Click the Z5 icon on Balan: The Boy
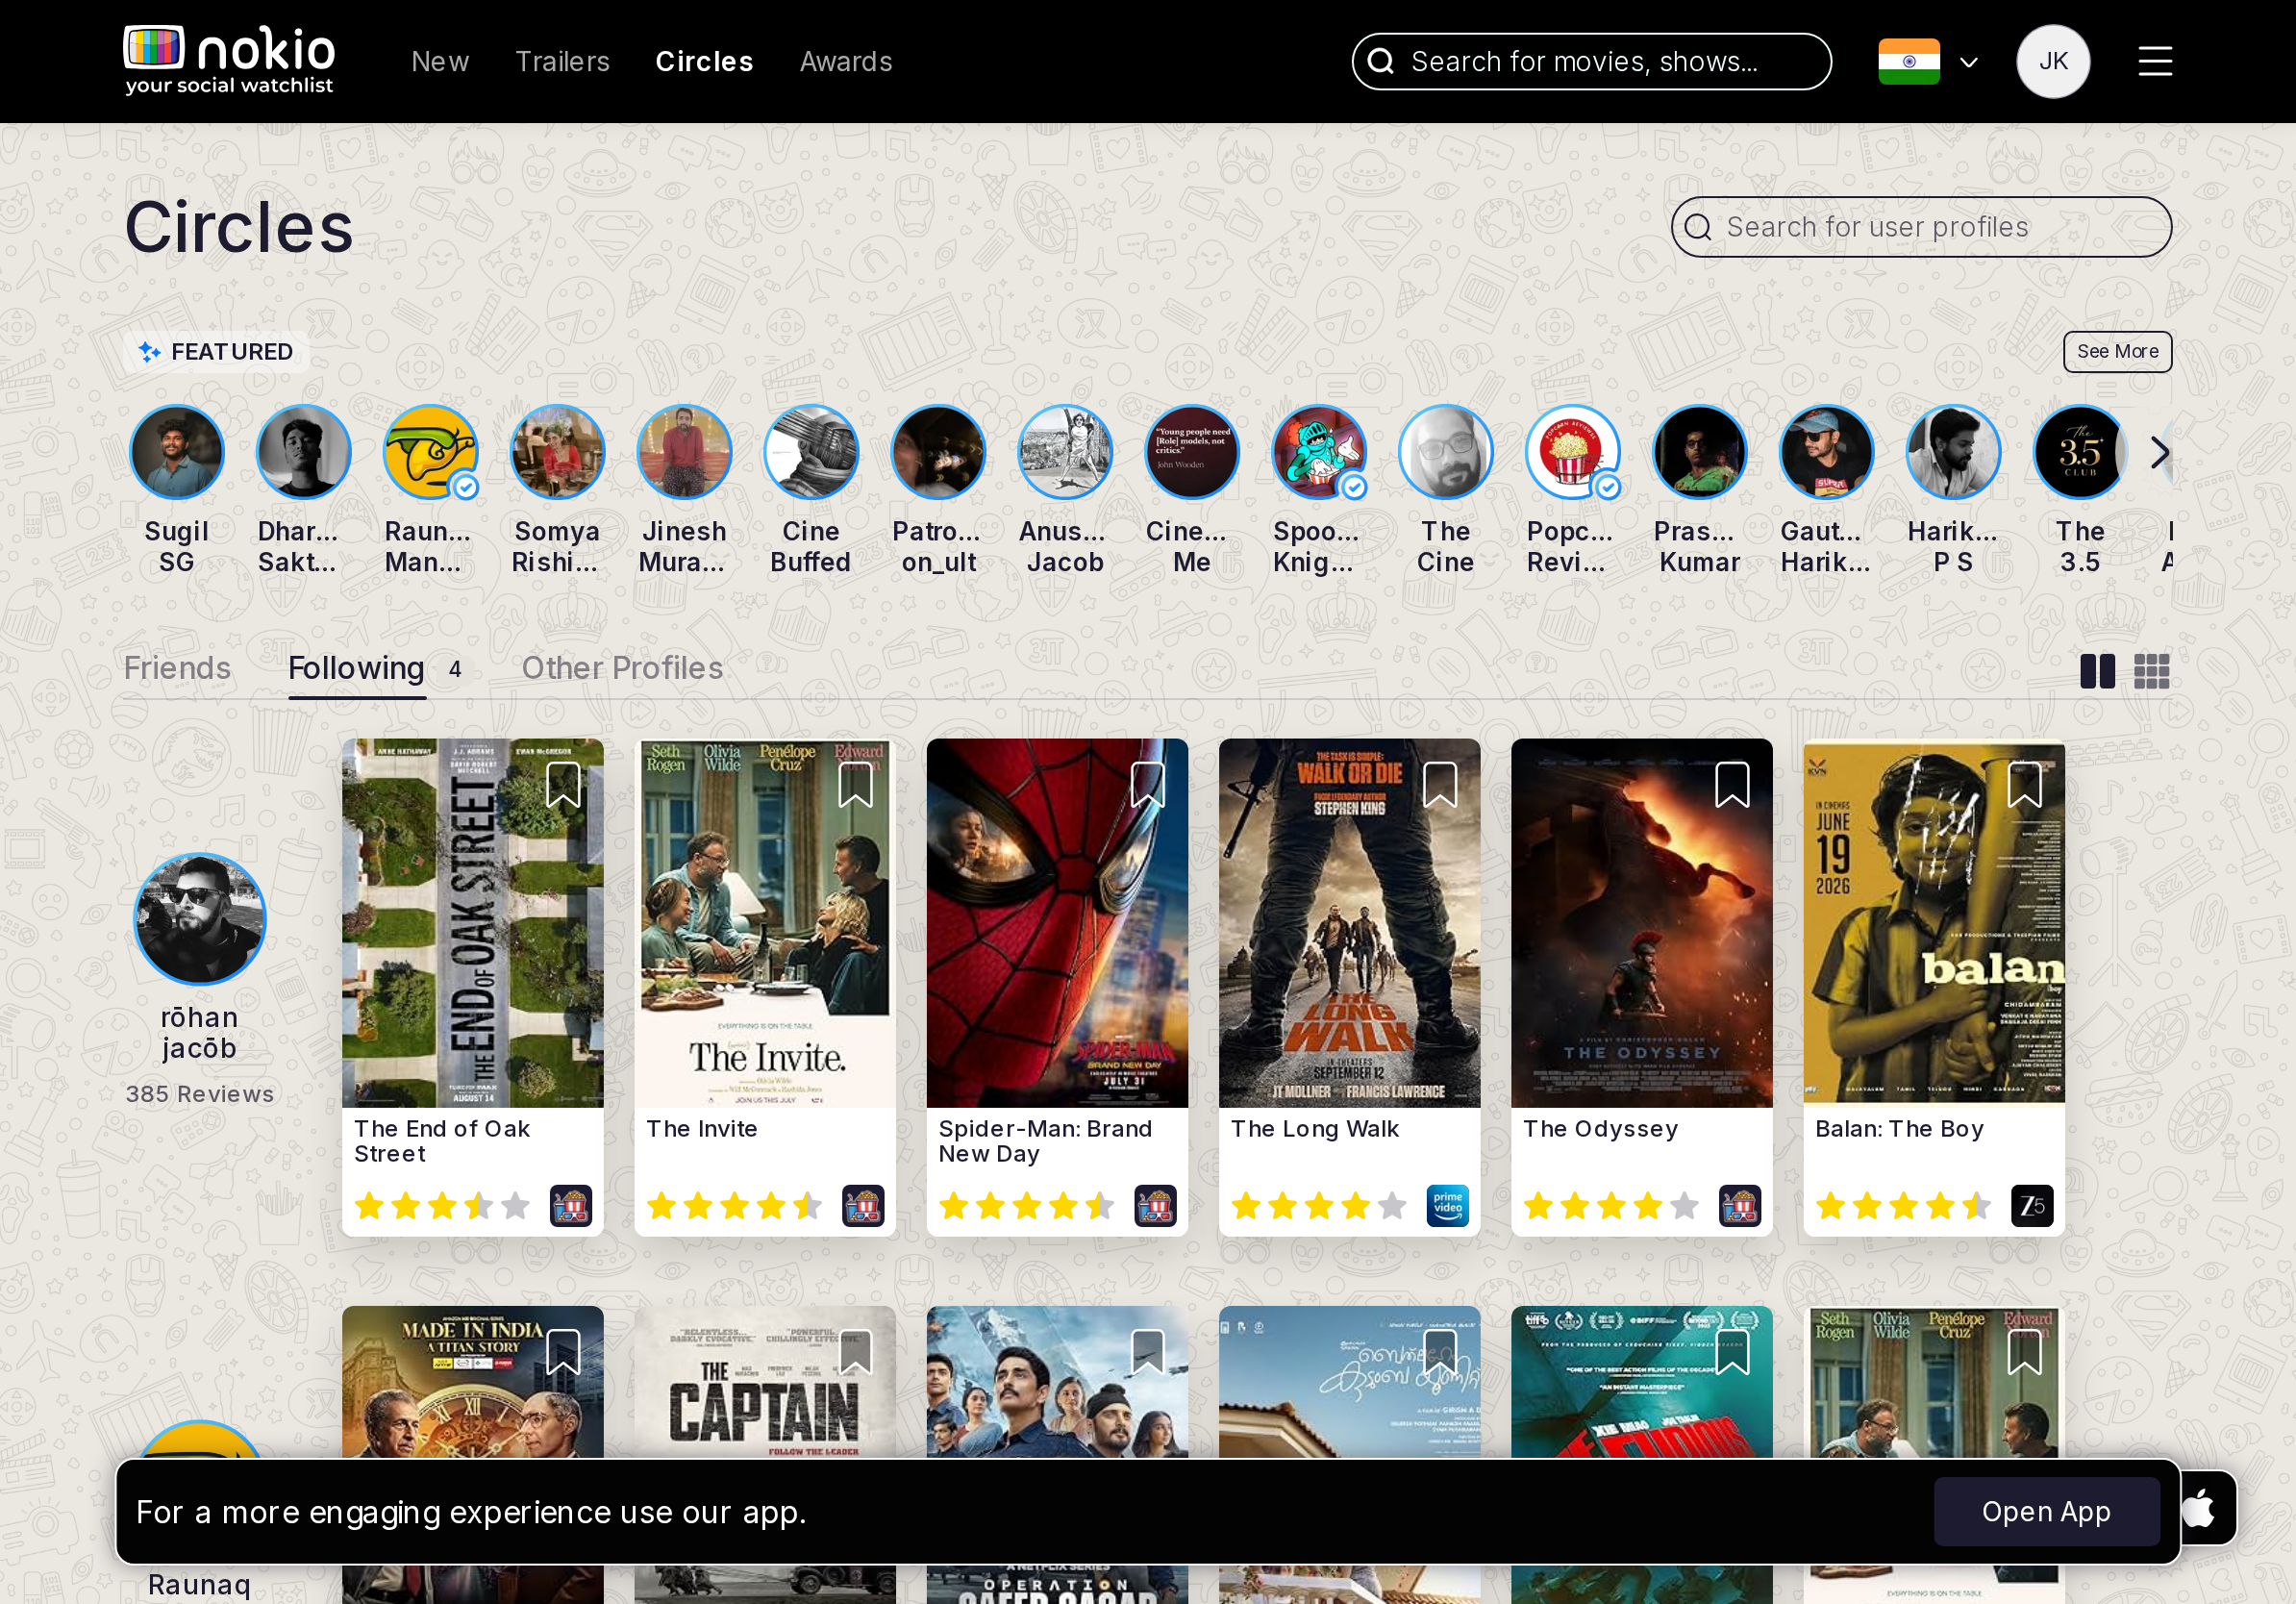The height and width of the screenshot is (1604, 2296). 2032,1205
